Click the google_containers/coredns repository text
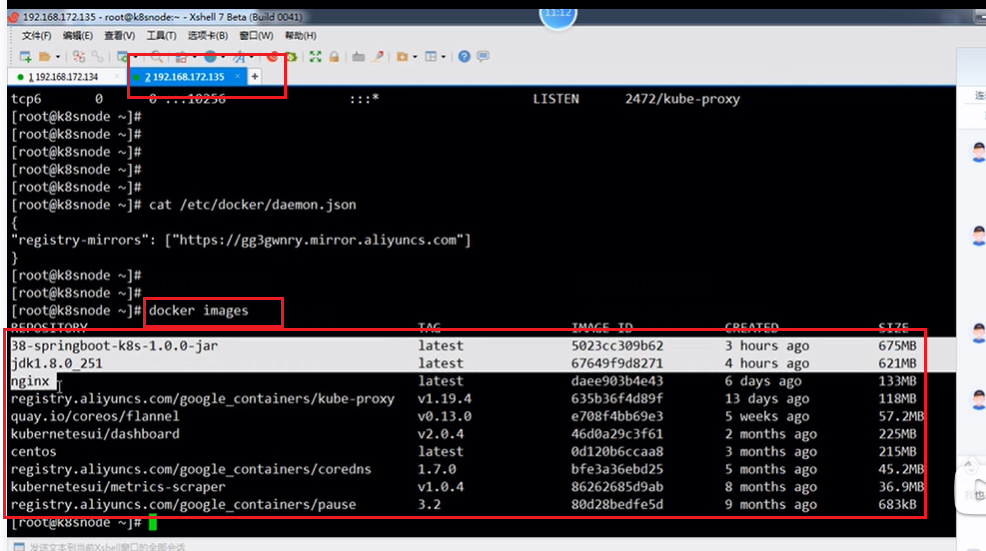Image resolution: width=986 pixels, height=551 pixels. [x=191, y=469]
